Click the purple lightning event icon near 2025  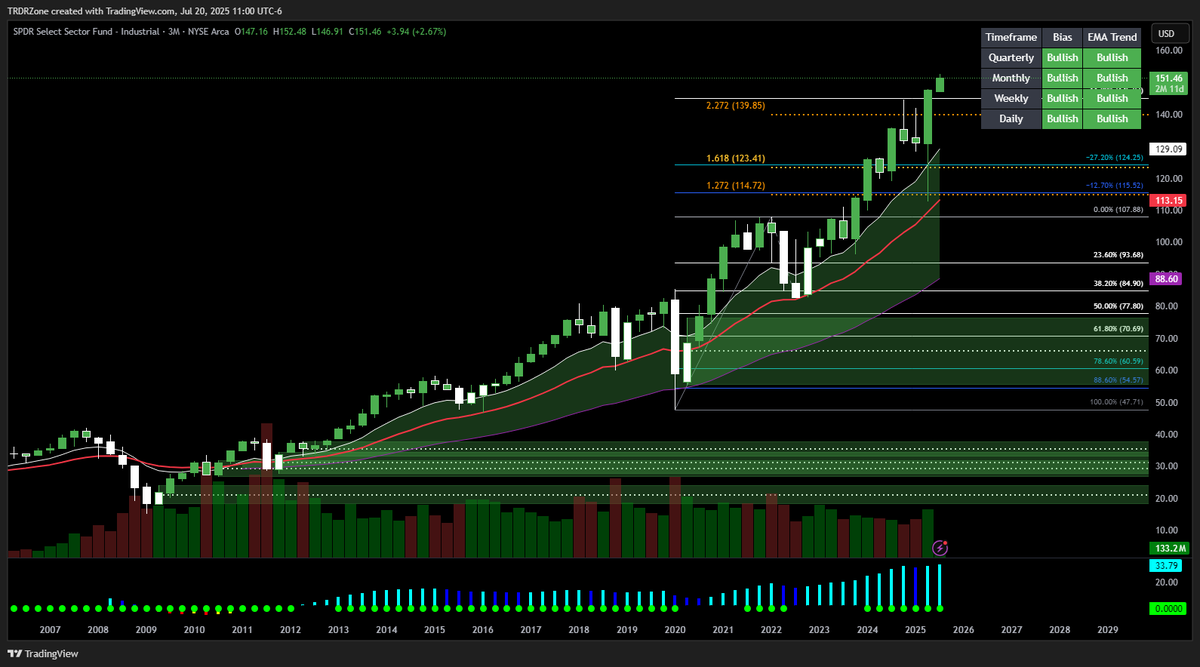point(940,547)
